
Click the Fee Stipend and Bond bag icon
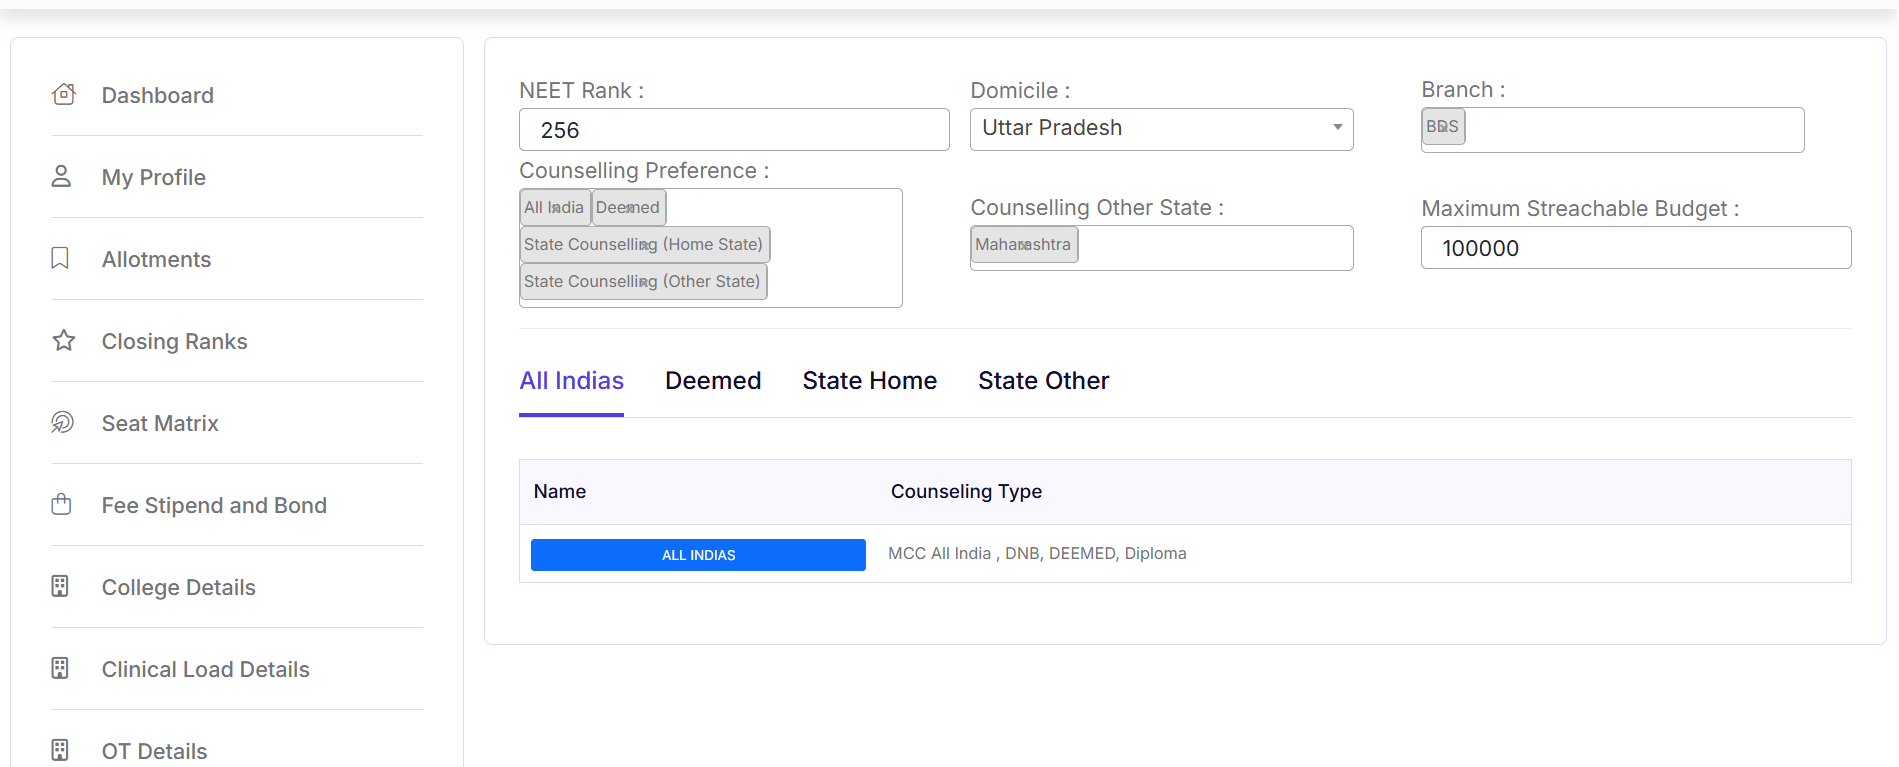(x=62, y=505)
